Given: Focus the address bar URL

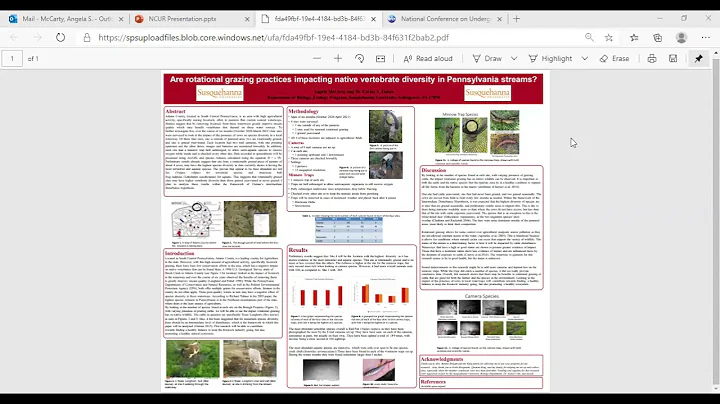Looking at the screenshot, I should coord(274,38).
